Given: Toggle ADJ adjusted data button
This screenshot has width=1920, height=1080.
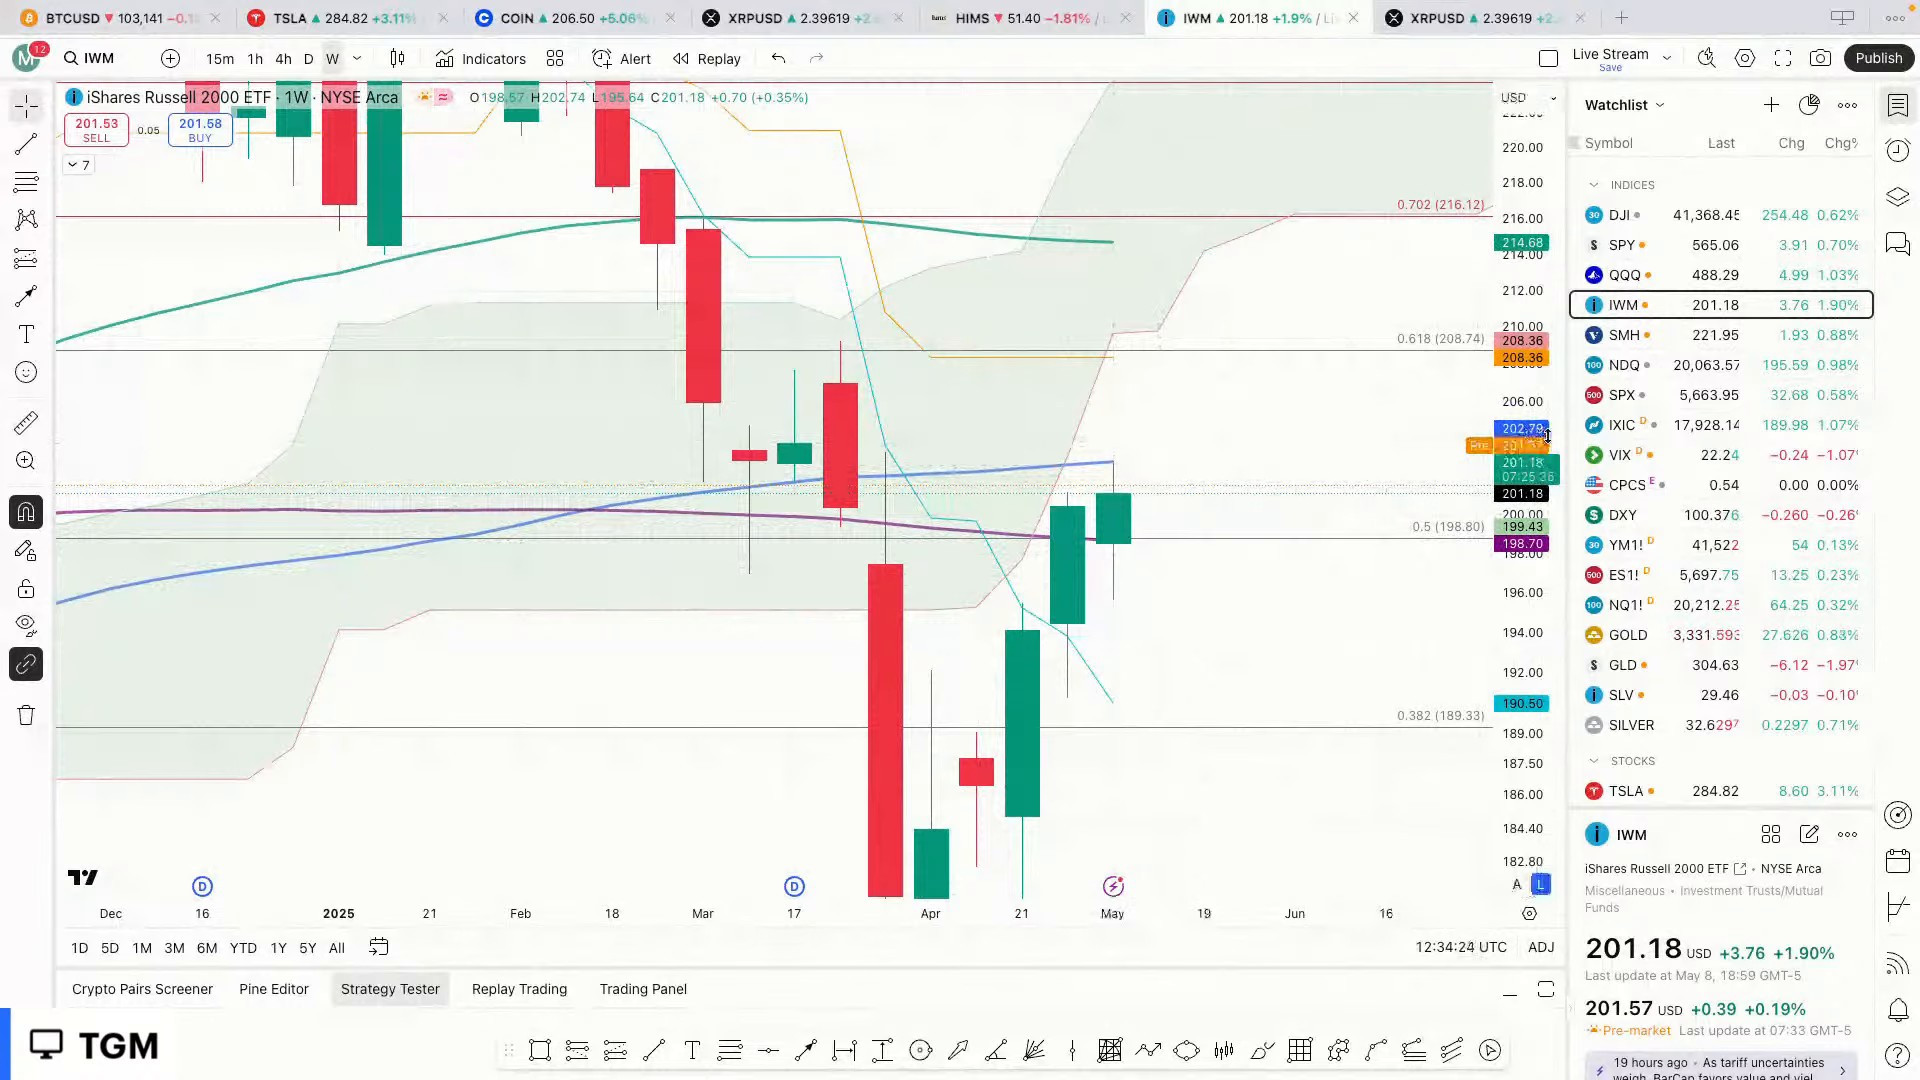Looking at the screenshot, I should click(1540, 947).
